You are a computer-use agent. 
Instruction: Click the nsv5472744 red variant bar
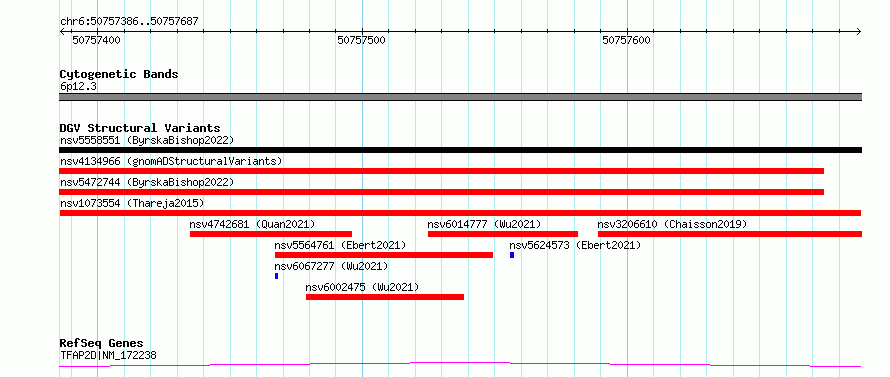[442, 192]
